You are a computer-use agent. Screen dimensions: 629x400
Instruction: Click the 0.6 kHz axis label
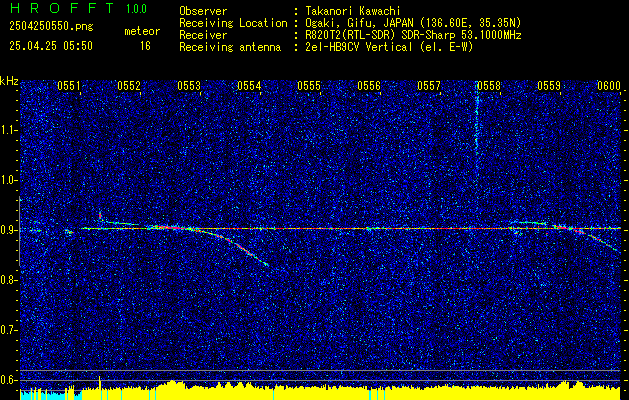tap(8, 380)
